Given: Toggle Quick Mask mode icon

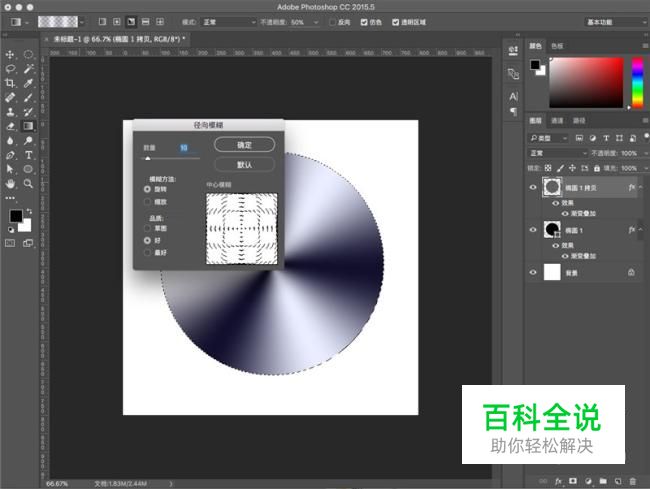Looking at the screenshot, I should point(10,243).
